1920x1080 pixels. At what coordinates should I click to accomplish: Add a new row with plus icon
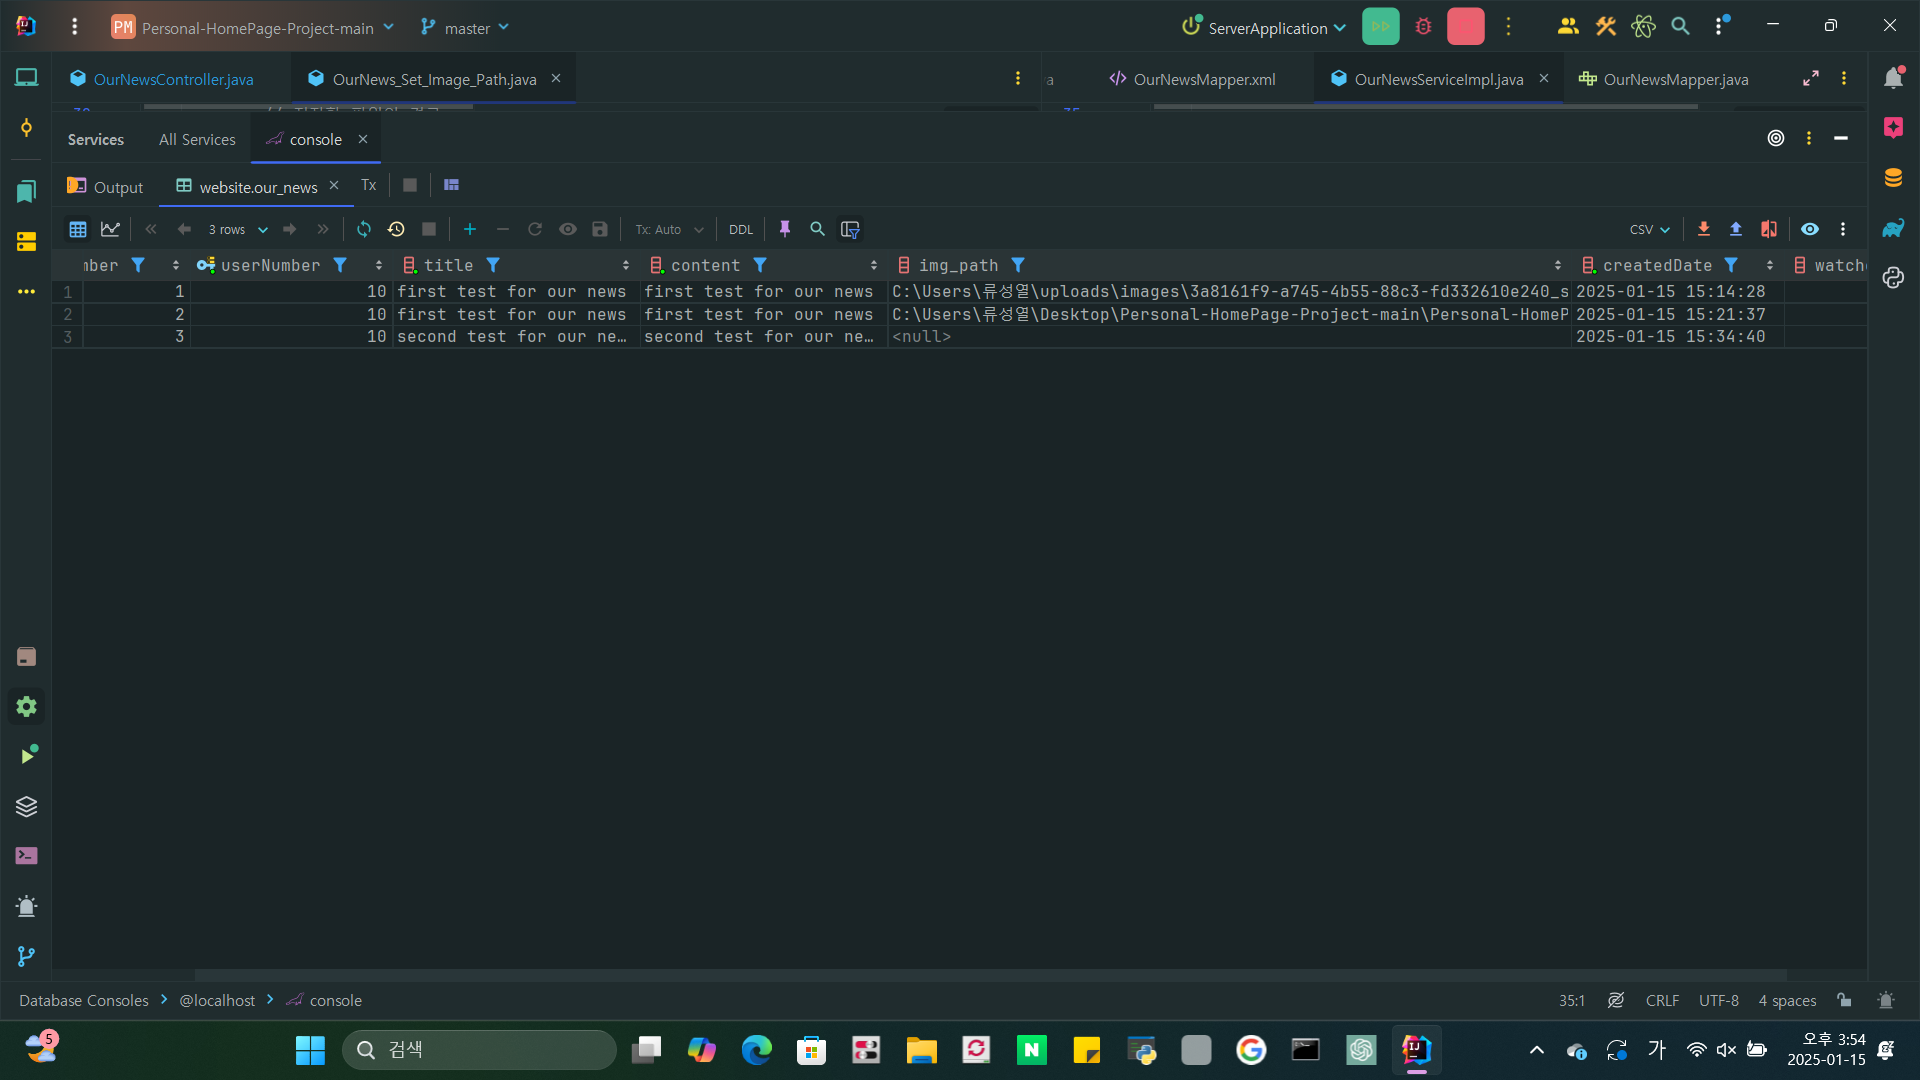[470, 229]
